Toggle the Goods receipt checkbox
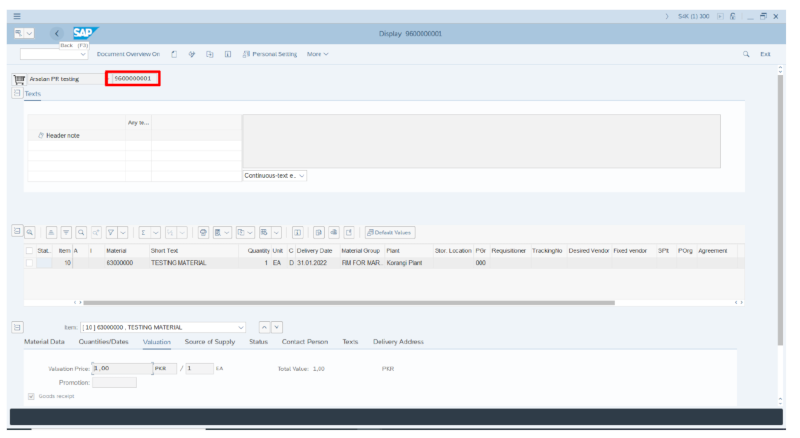Image resolution: width=800 pixels, height=438 pixels. pyautogui.click(x=30, y=396)
